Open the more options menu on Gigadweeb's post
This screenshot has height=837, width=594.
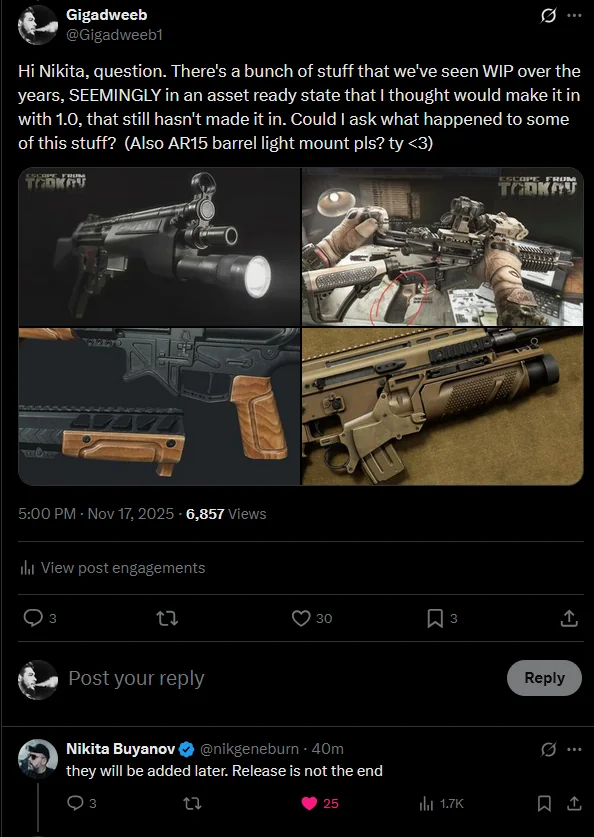(x=574, y=15)
